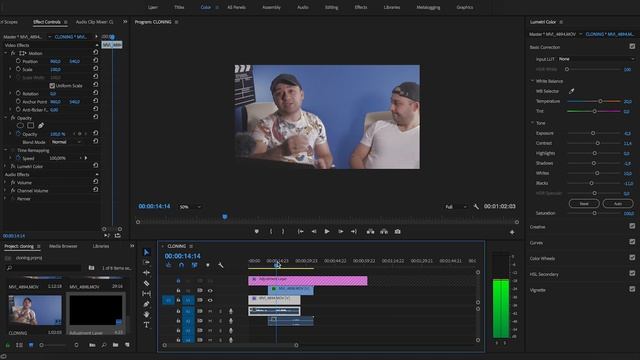Select free draw bezier mask pen under Opacity
The image size is (640, 360).
pyautogui.click(x=41, y=126)
